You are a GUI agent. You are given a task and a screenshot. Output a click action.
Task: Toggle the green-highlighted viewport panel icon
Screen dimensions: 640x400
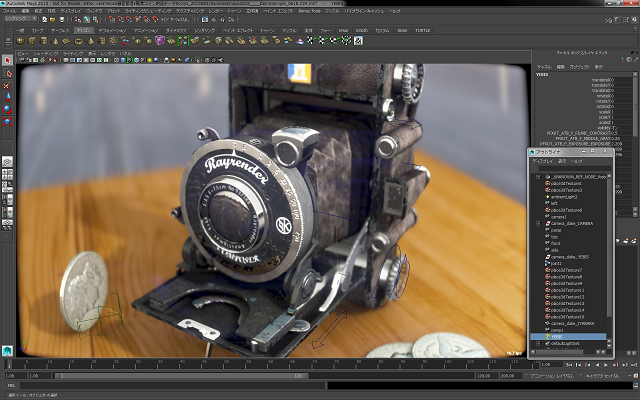(130, 60)
